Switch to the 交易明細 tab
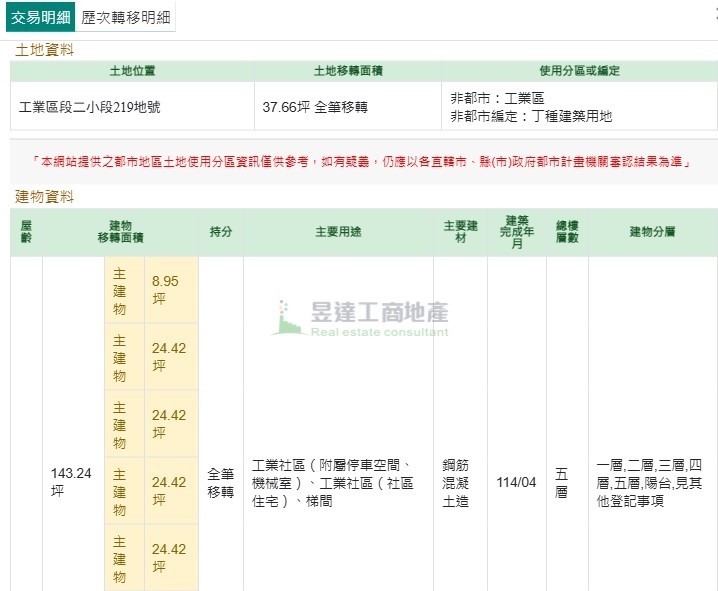This screenshot has width=718, height=591. [x=41, y=18]
